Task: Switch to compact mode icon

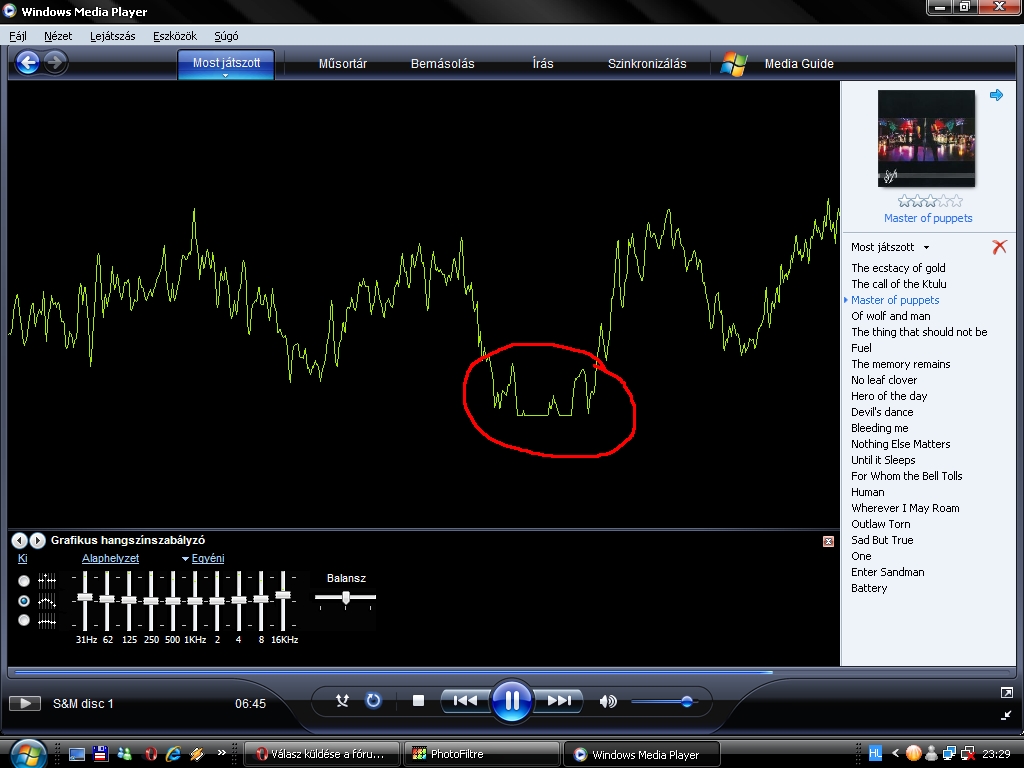Action: pyautogui.click(x=1006, y=715)
